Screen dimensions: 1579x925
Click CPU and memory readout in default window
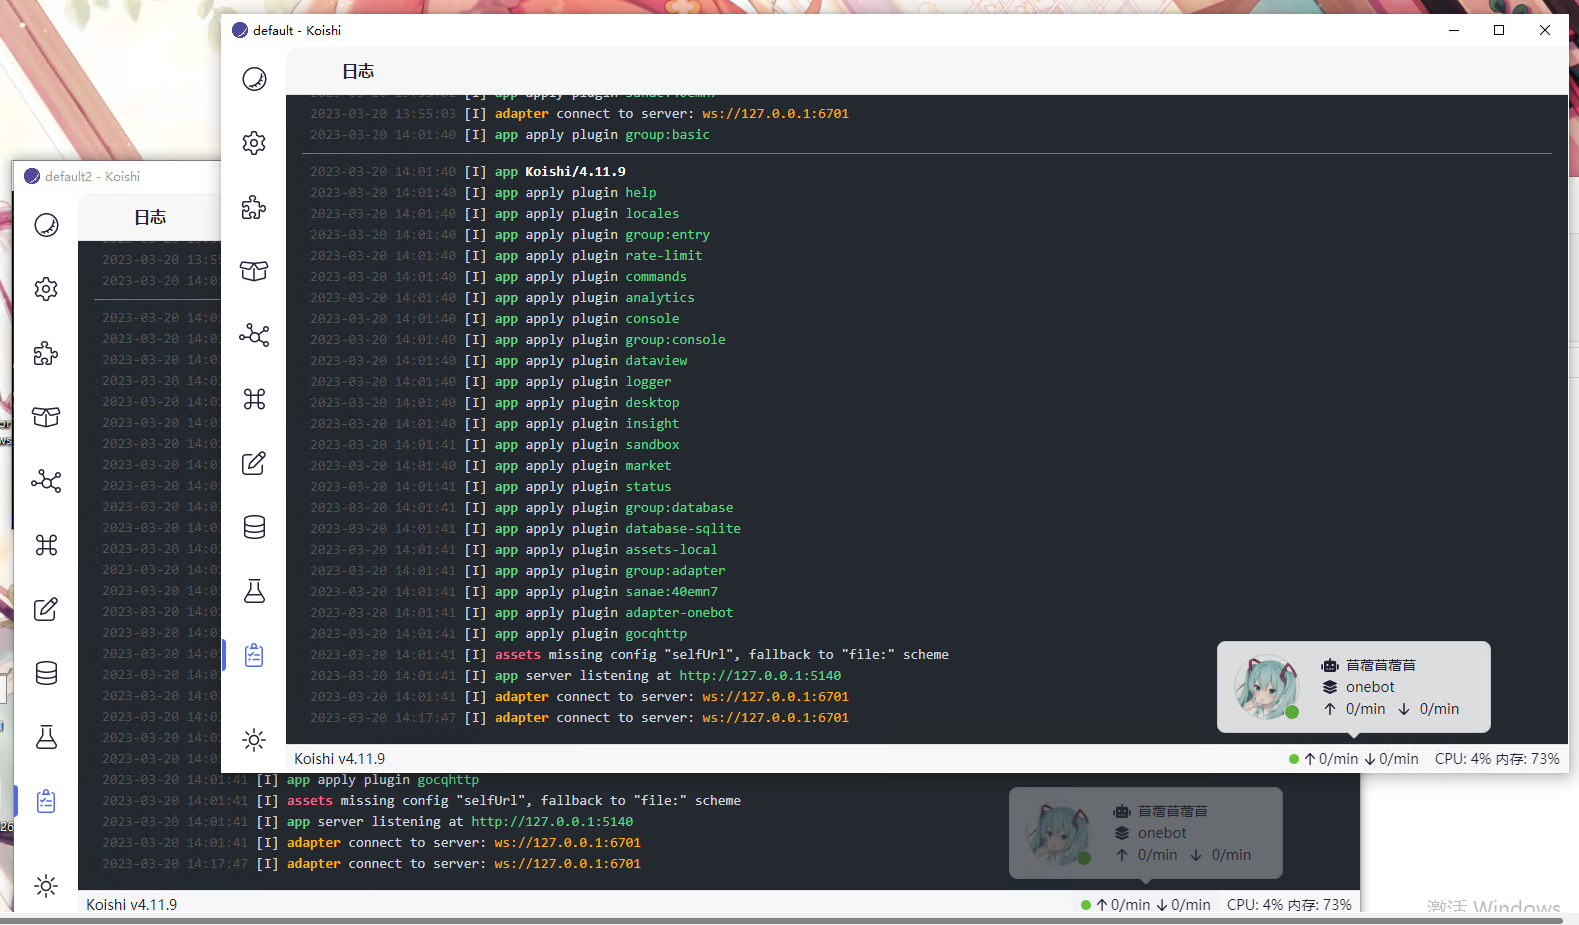pyautogui.click(x=1497, y=759)
